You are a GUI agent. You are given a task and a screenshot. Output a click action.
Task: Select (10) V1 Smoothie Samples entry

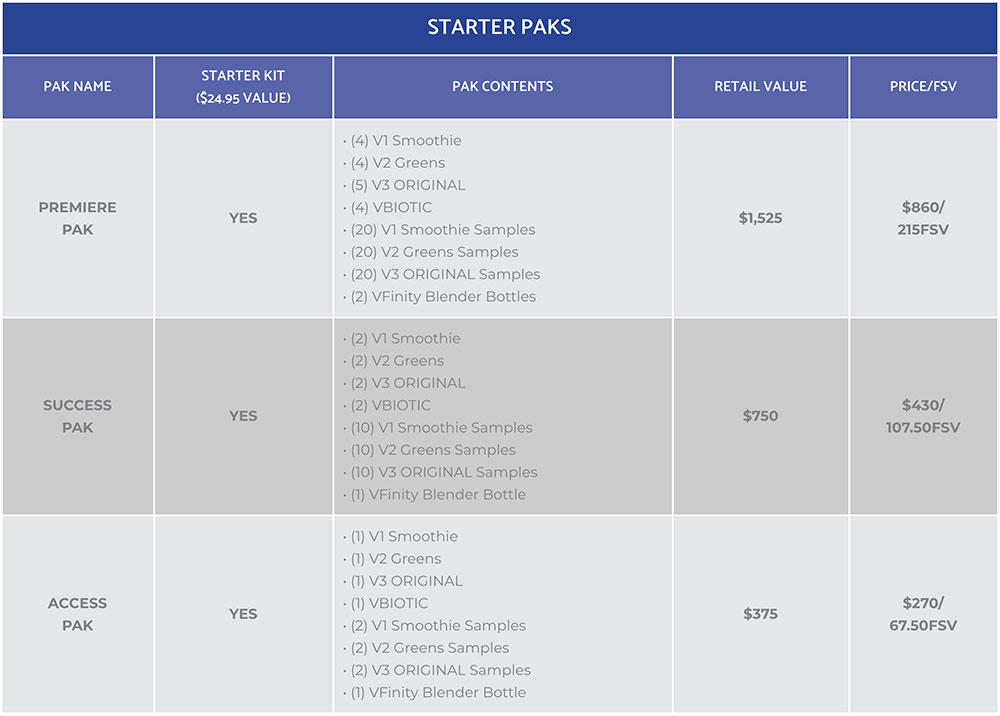pyautogui.click(x=438, y=428)
